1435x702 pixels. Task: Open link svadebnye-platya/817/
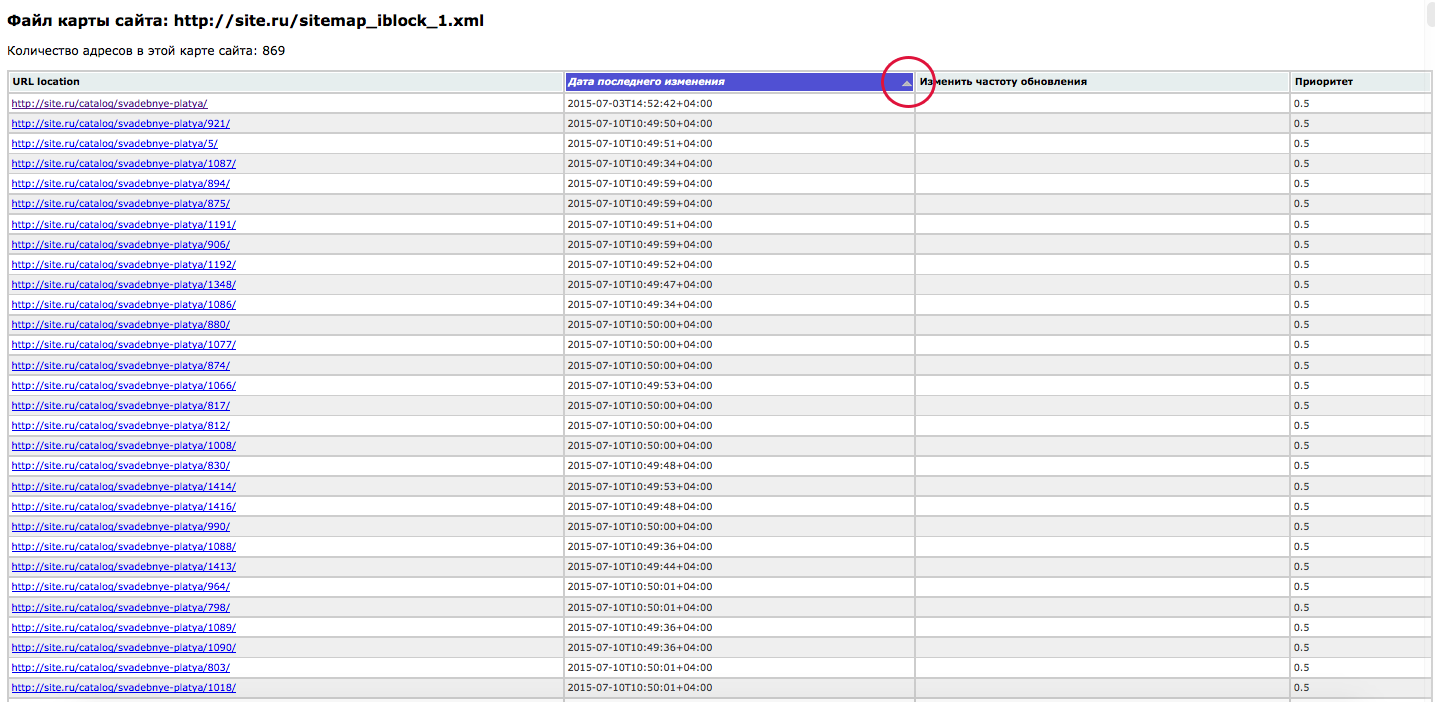[120, 405]
